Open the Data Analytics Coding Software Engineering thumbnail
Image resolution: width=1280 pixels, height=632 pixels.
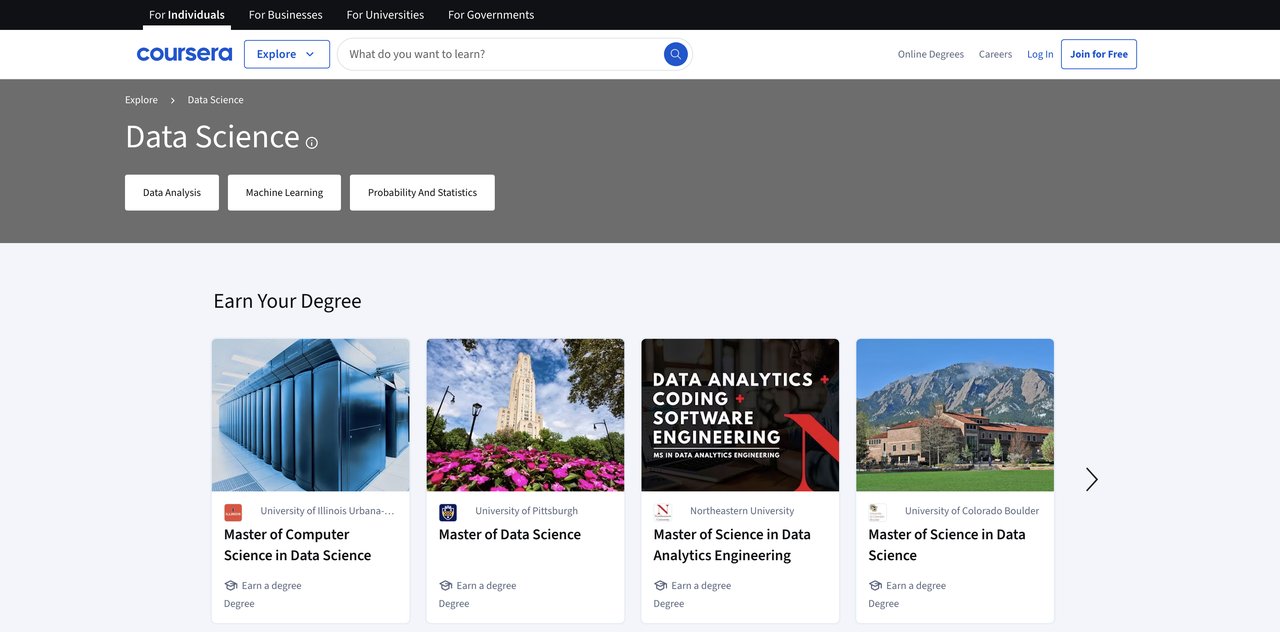(x=740, y=415)
